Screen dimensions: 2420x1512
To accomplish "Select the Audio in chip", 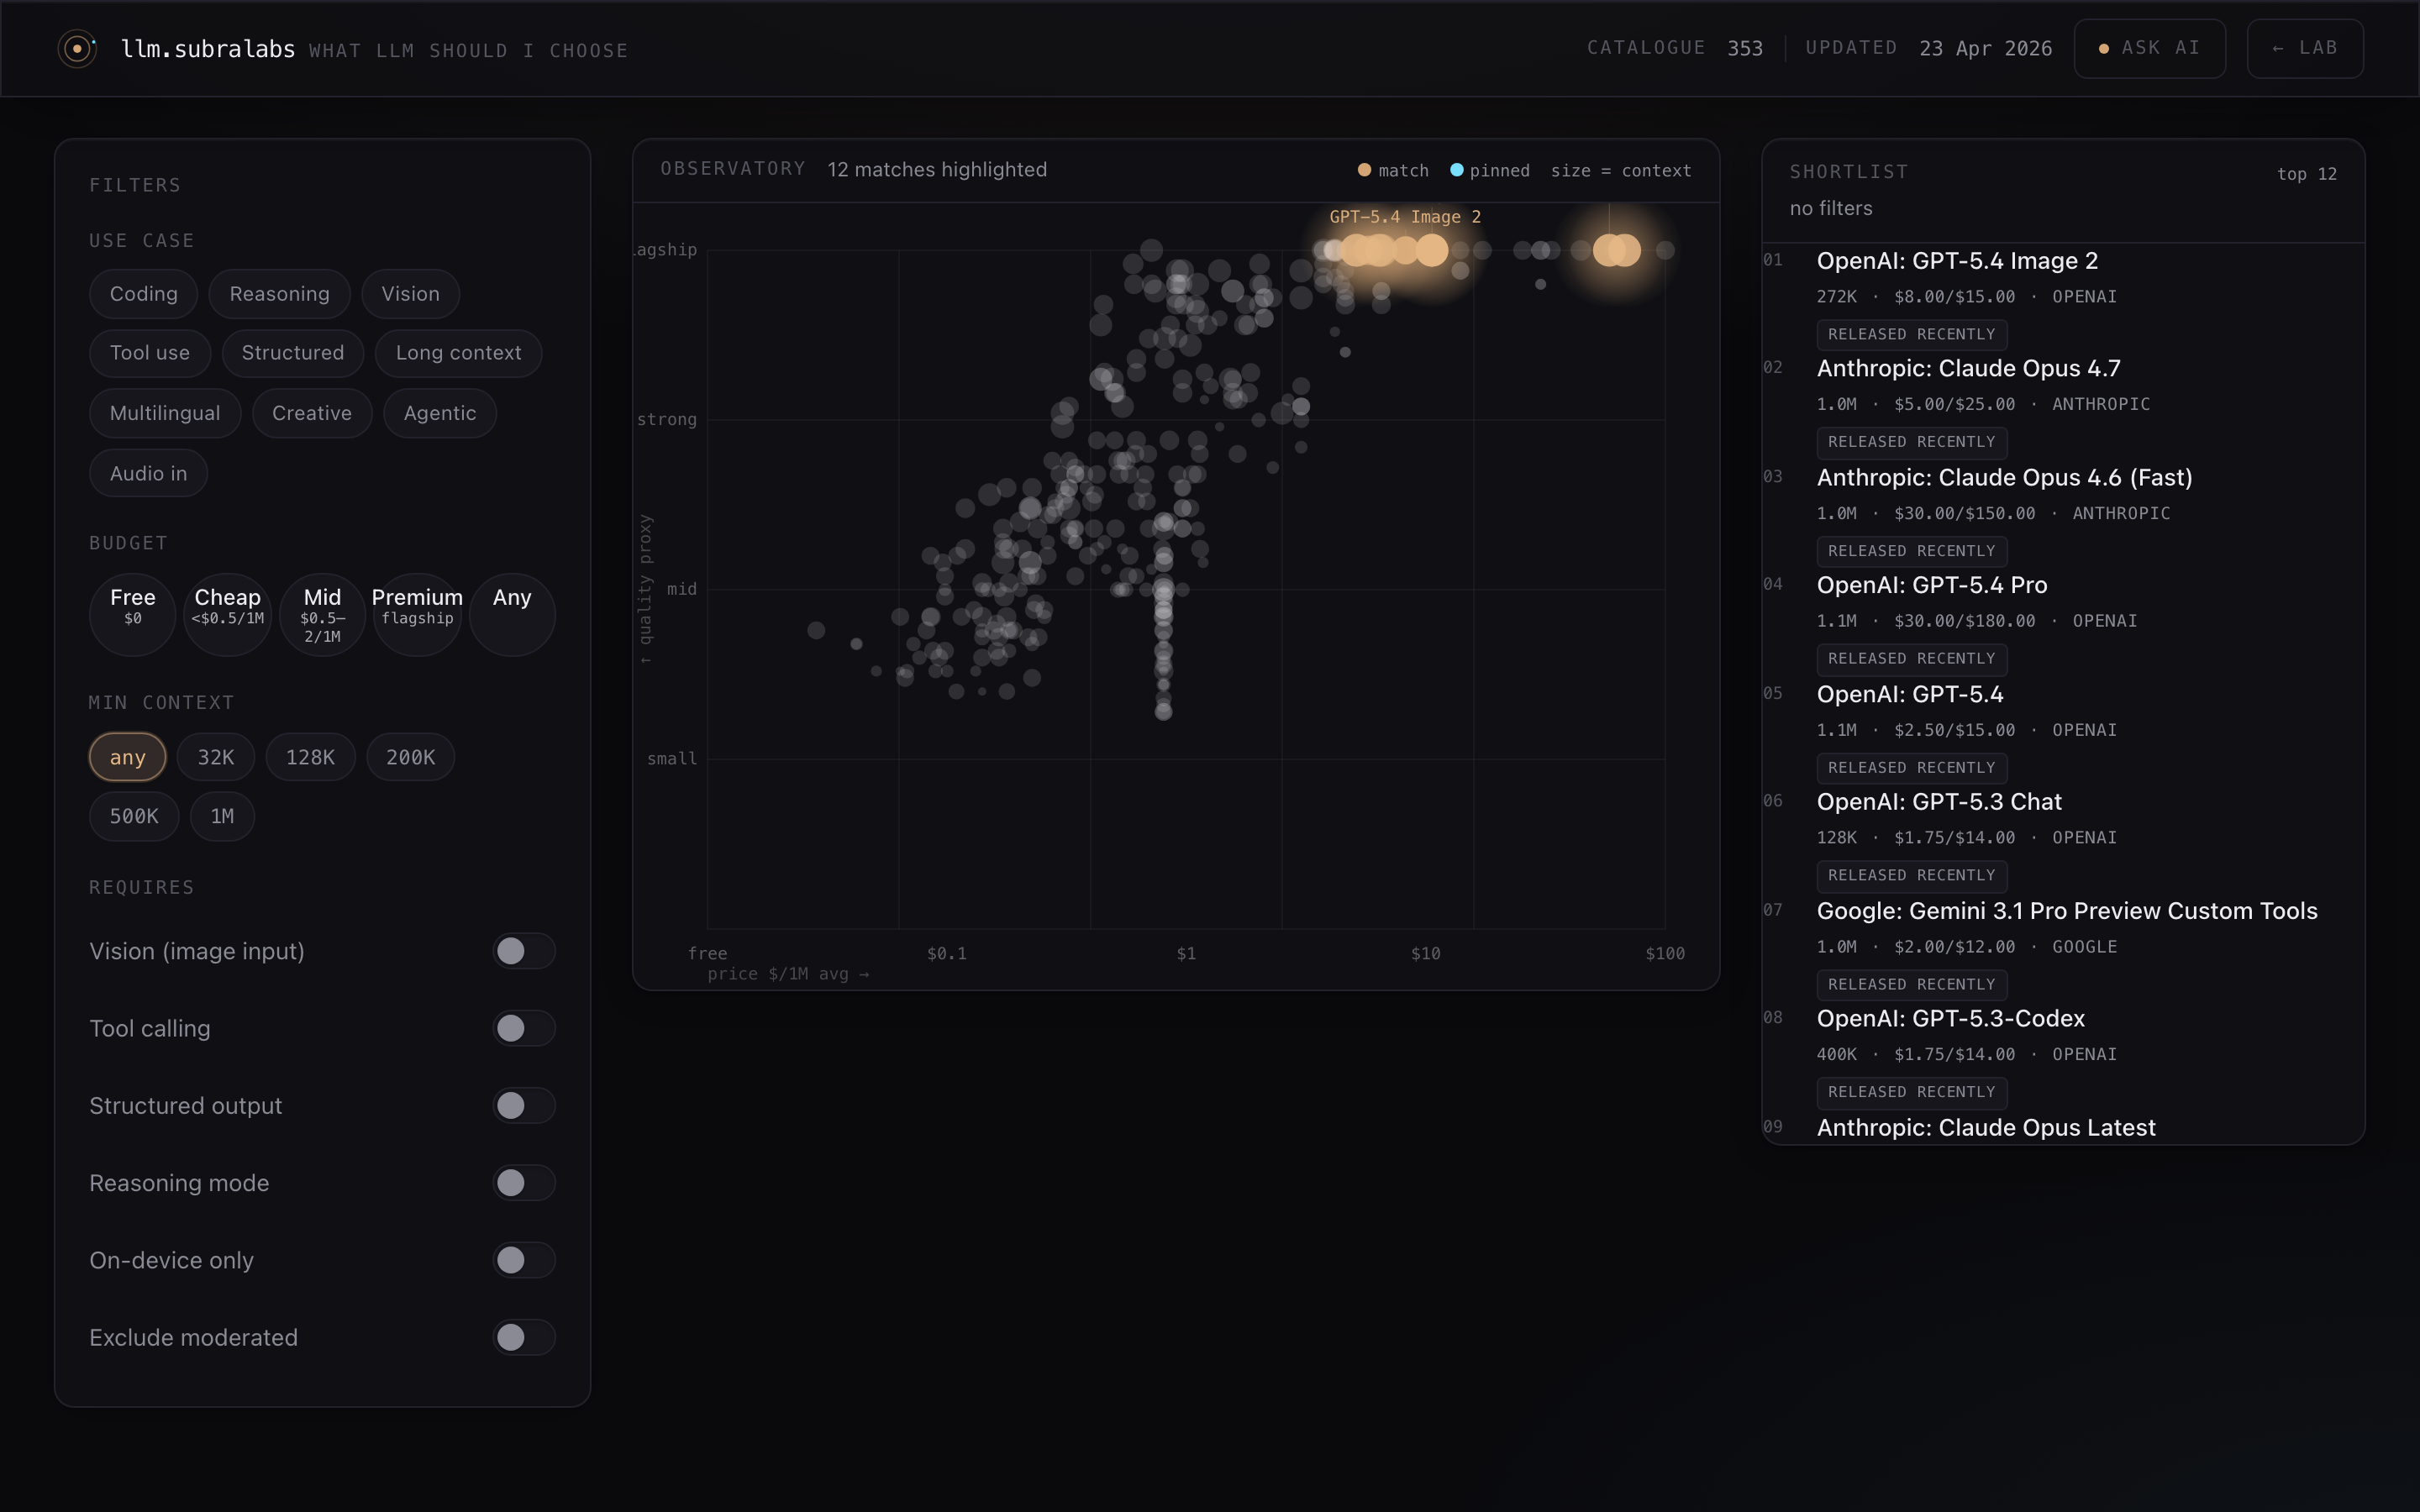I will click(148, 473).
